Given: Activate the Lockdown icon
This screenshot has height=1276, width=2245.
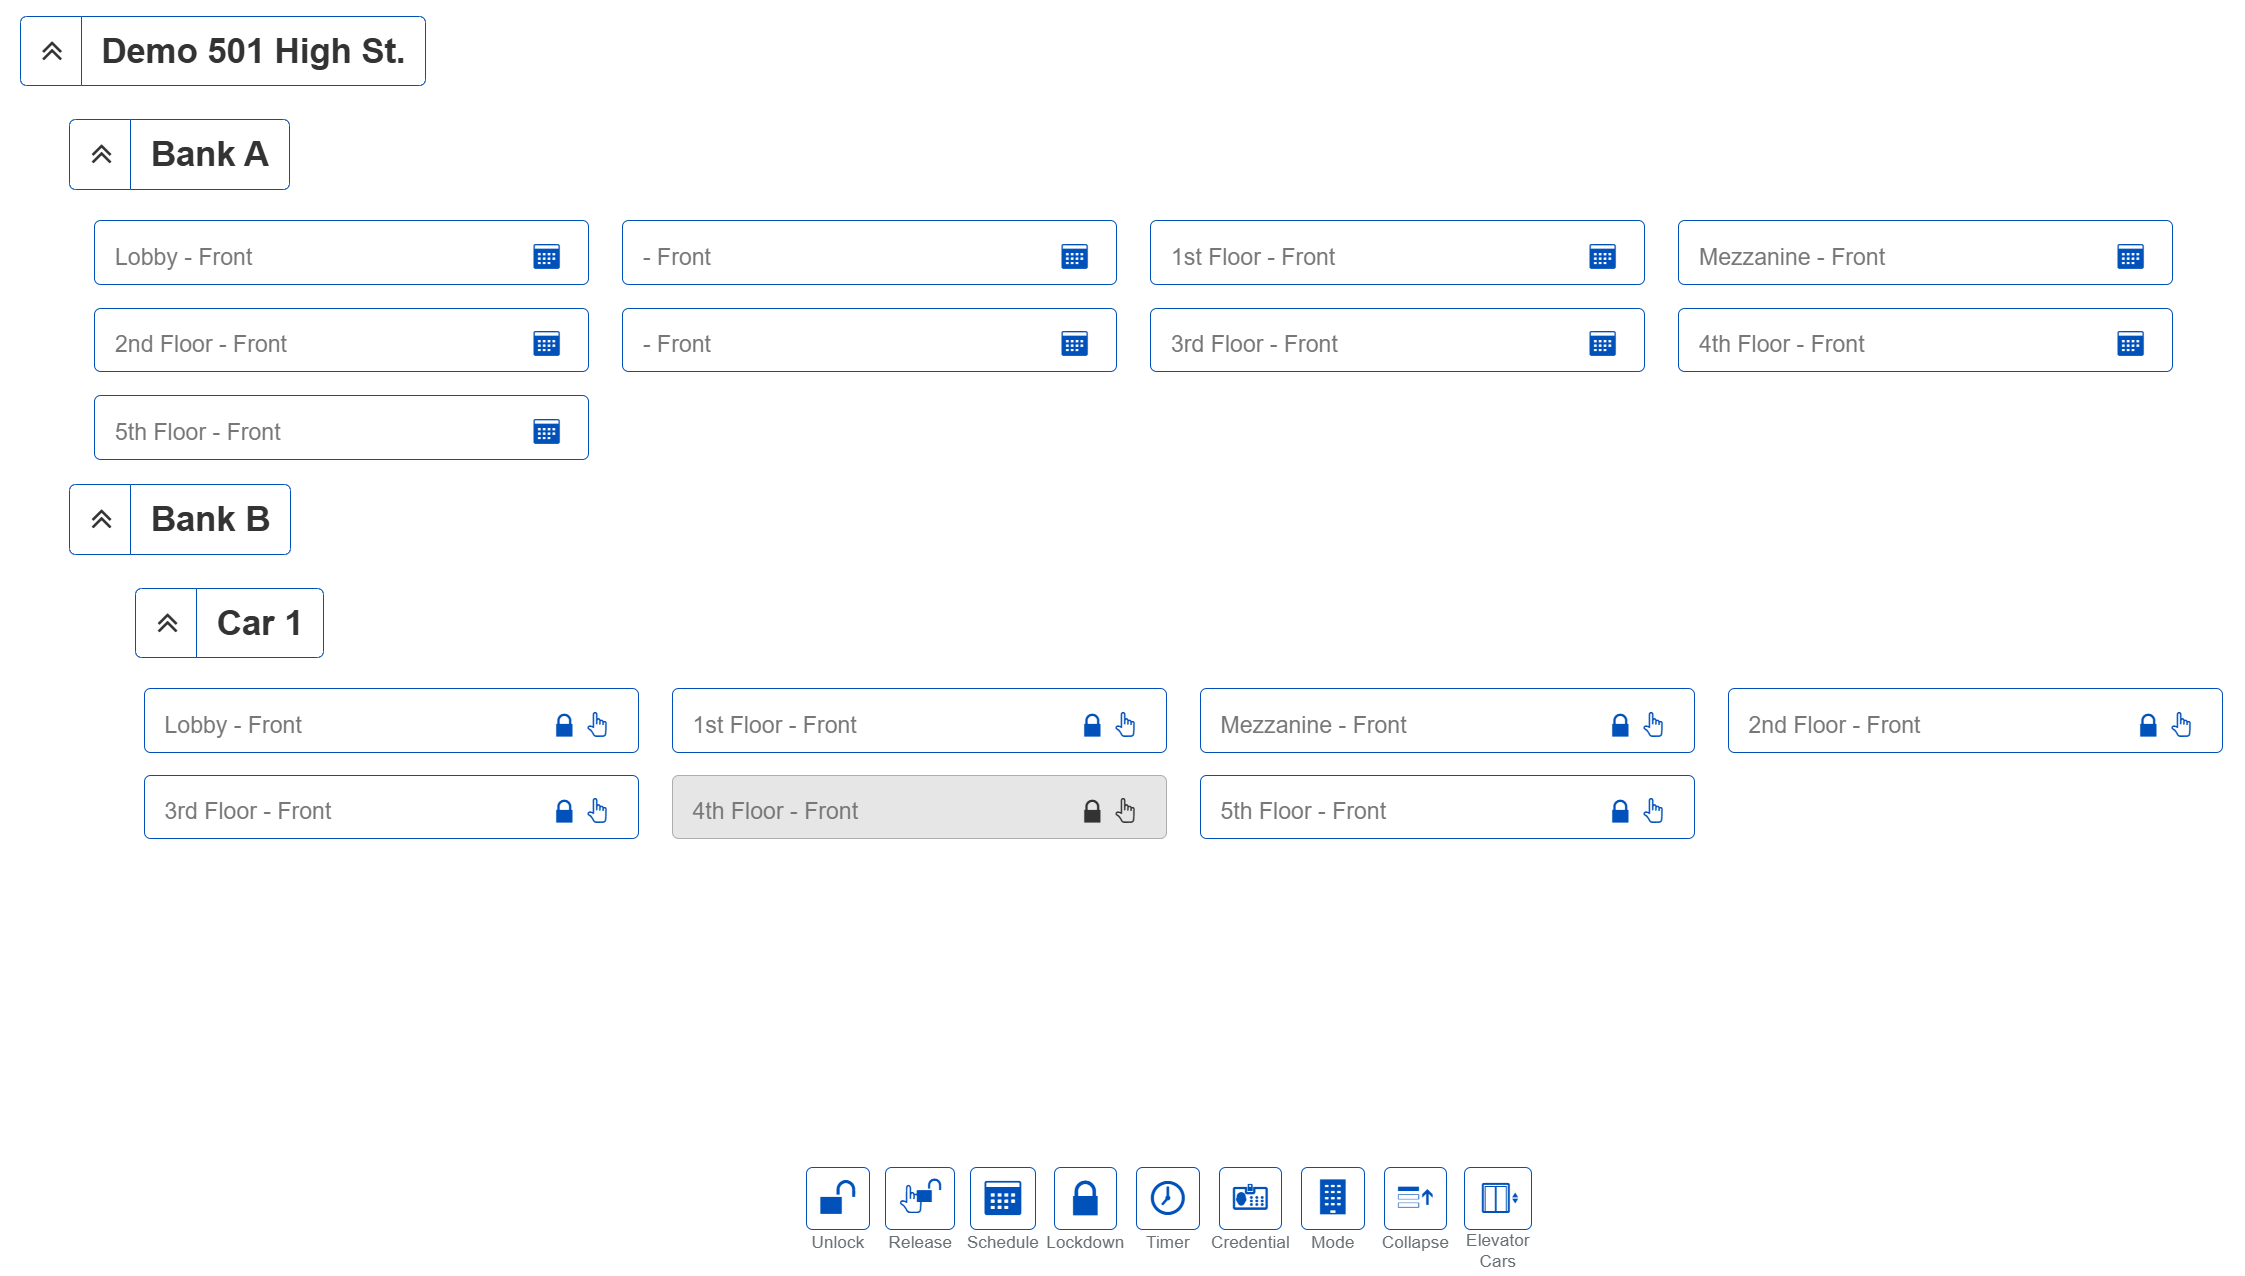Looking at the screenshot, I should [x=1084, y=1197].
